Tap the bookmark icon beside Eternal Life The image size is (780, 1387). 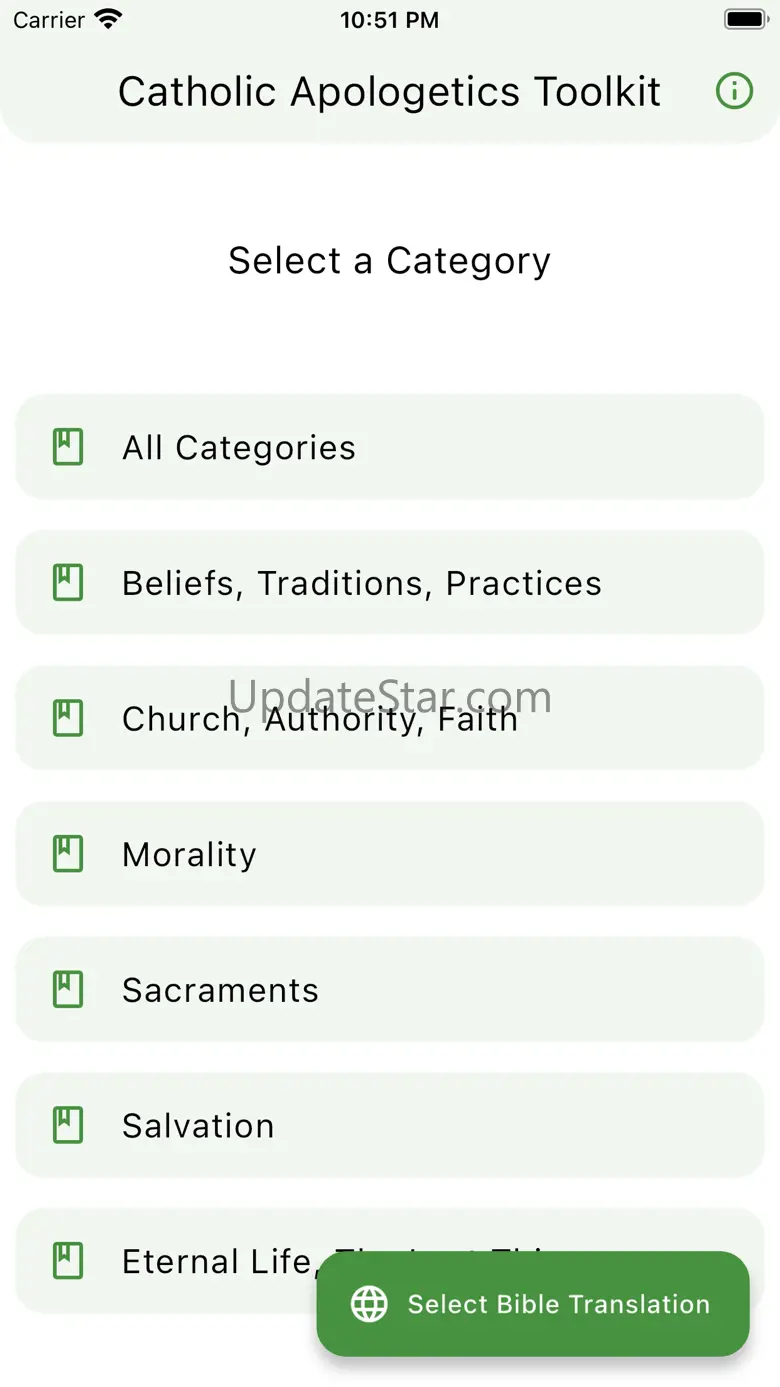tap(68, 1261)
